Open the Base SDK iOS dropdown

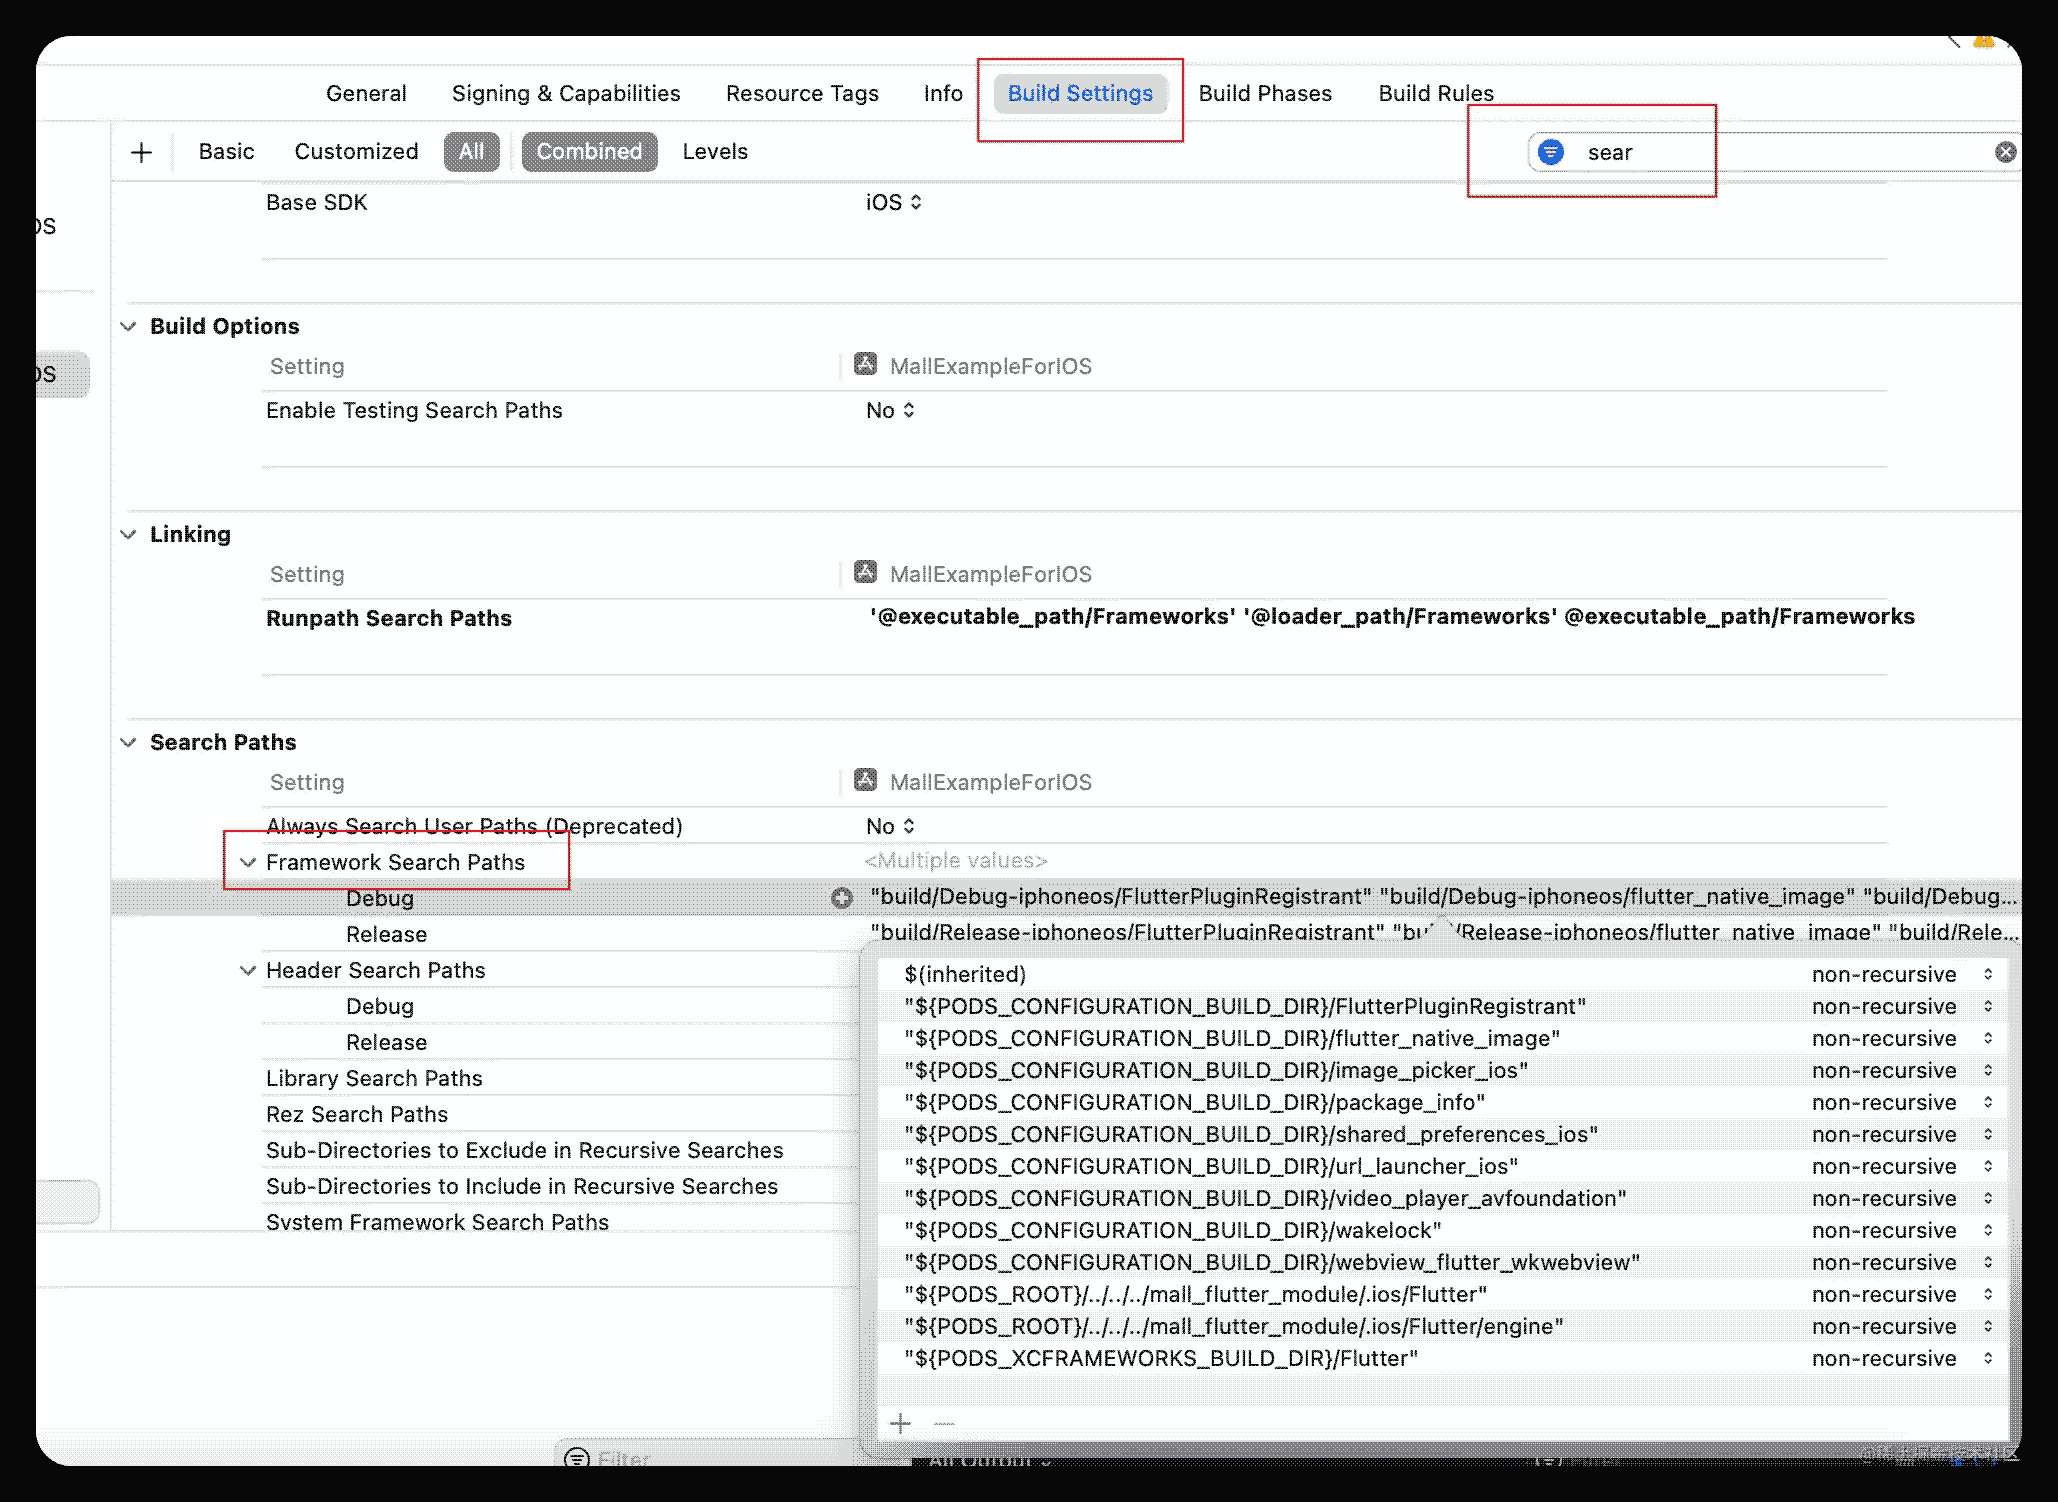[894, 202]
